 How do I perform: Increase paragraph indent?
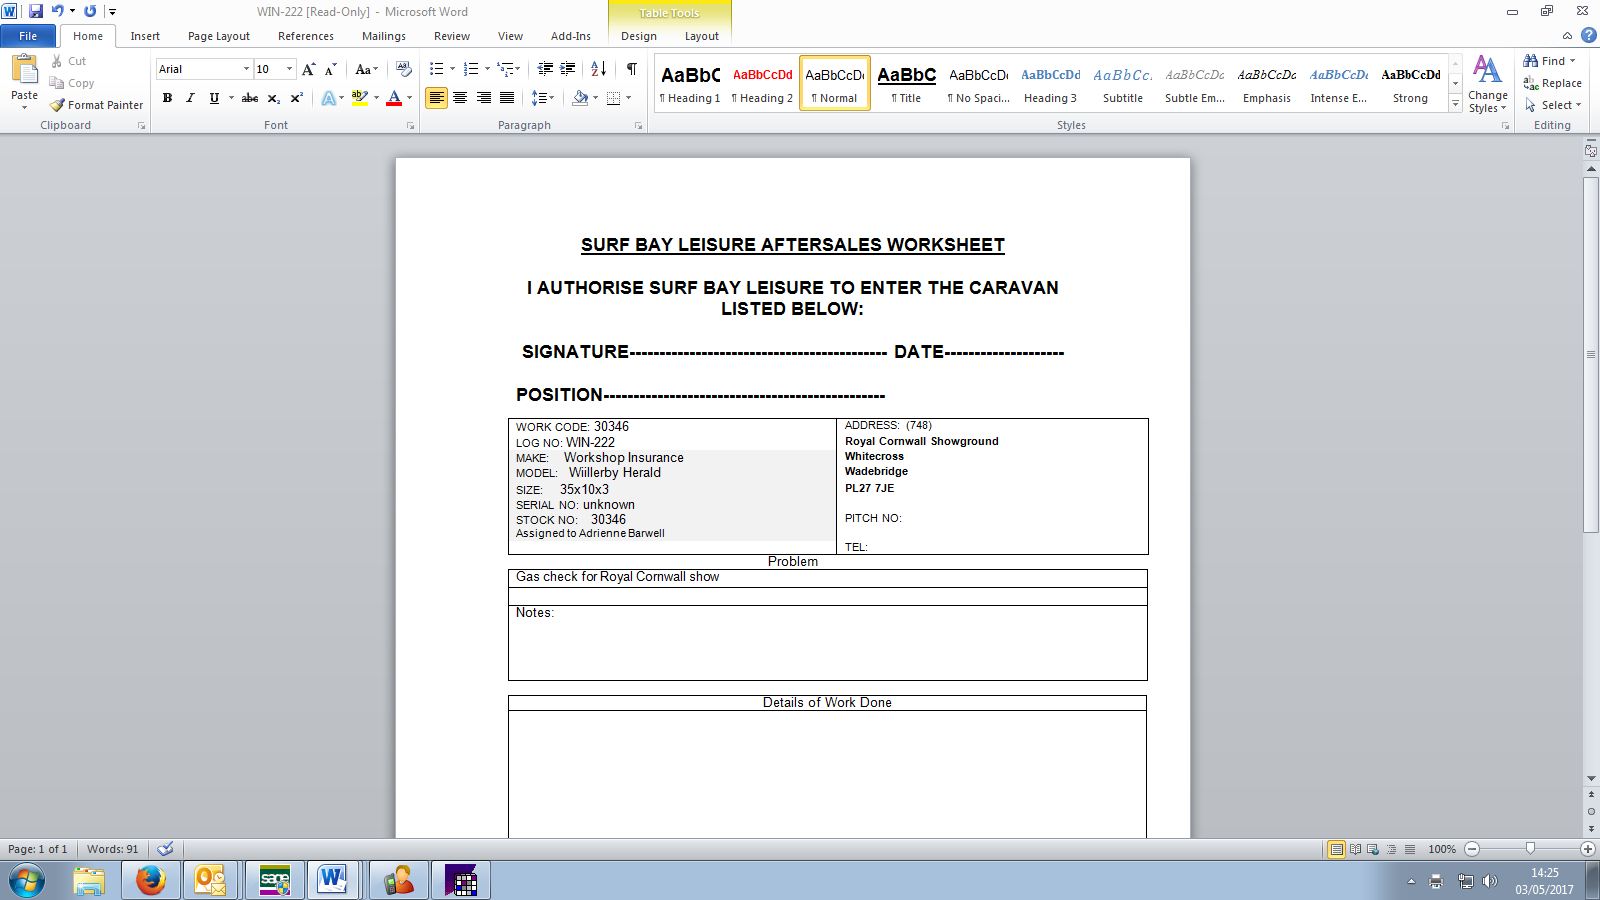coord(567,69)
